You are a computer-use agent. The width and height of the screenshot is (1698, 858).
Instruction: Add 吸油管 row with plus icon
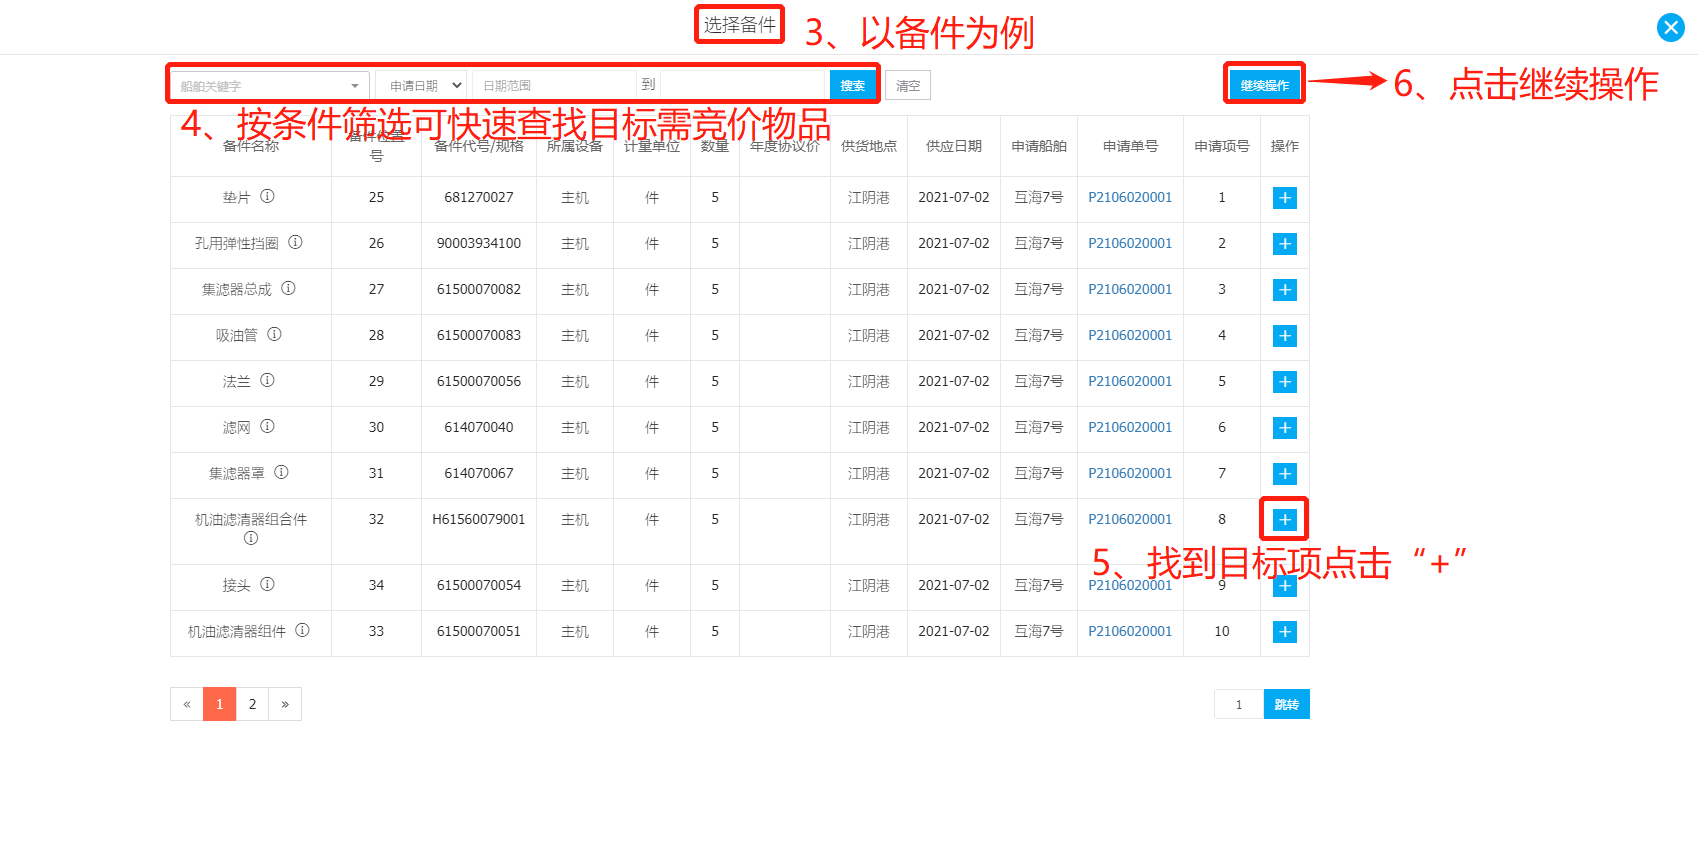click(1285, 336)
